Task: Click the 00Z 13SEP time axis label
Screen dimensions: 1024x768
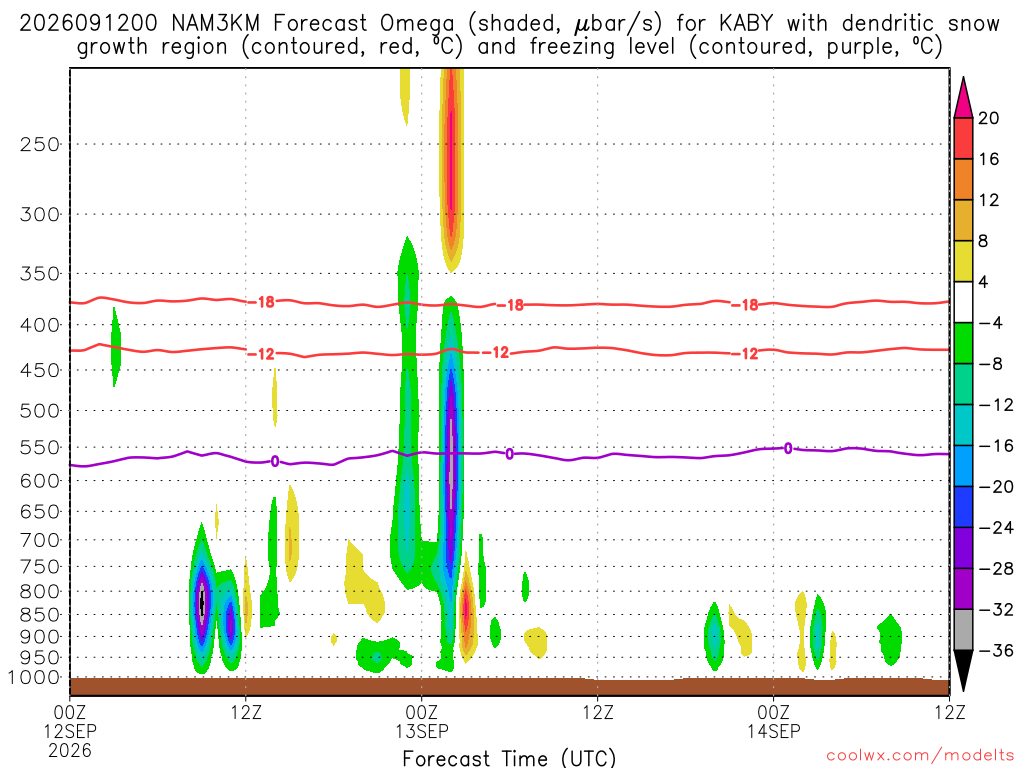Action: [x=422, y=722]
